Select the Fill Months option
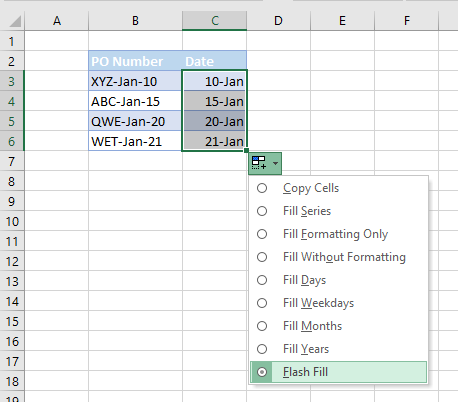 click(x=338, y=326)
